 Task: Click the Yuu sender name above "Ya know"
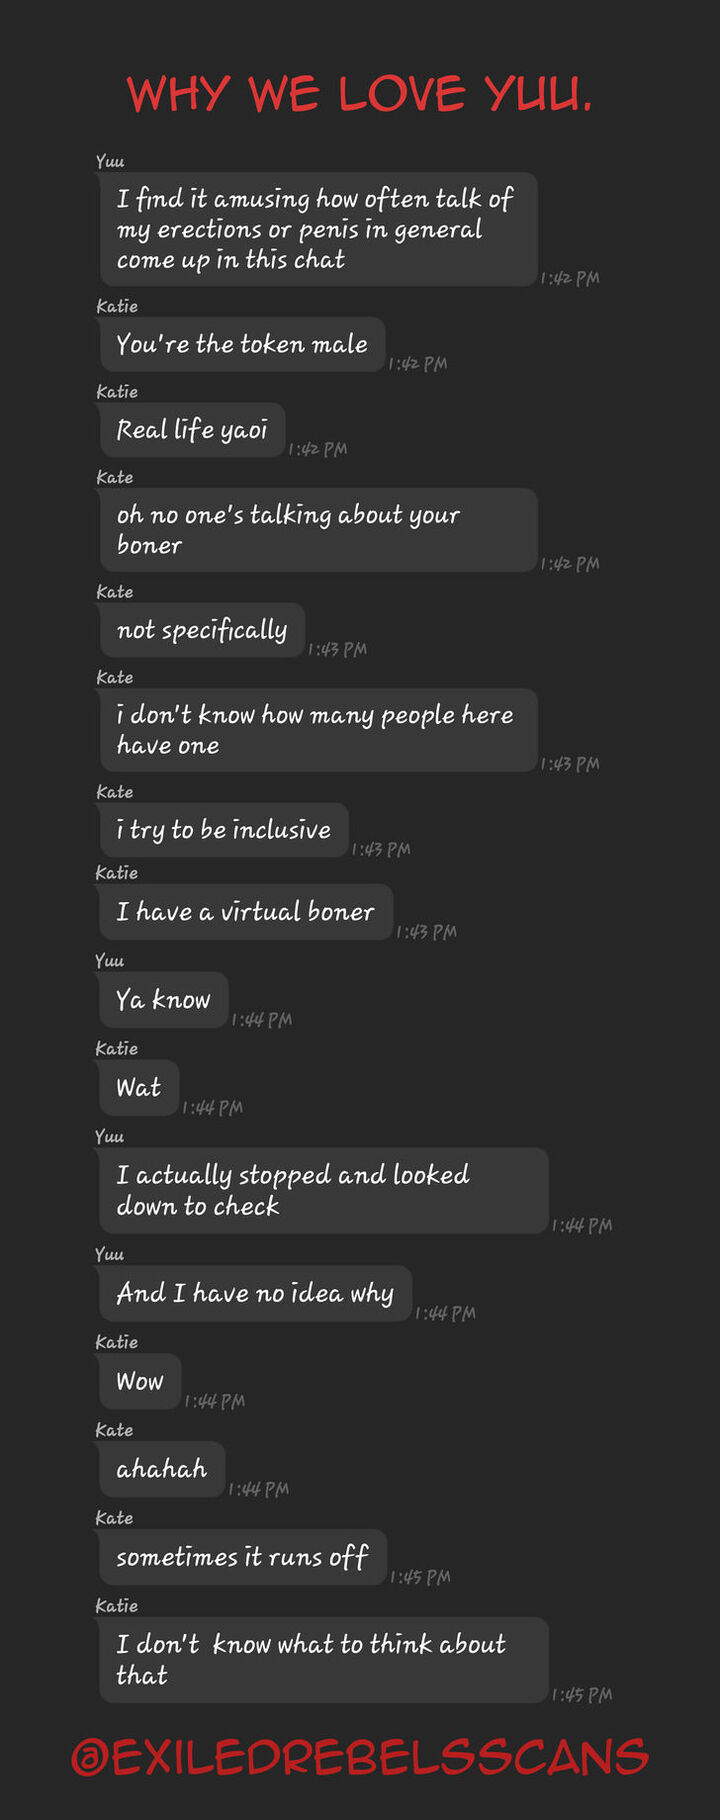click(109, 961)
